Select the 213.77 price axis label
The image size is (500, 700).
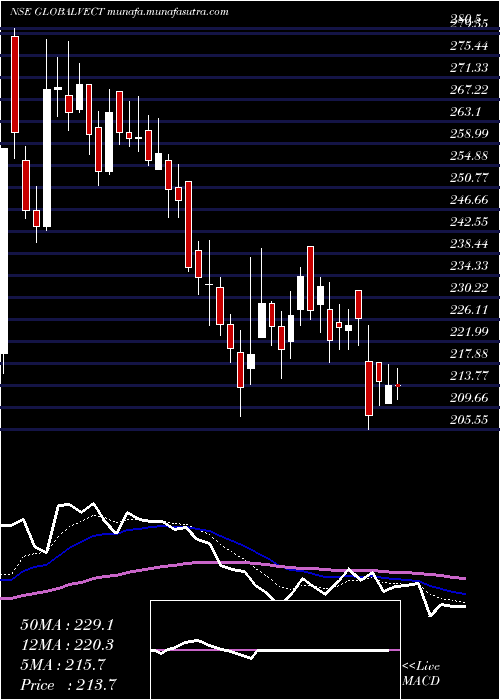[x=470, y=375]
